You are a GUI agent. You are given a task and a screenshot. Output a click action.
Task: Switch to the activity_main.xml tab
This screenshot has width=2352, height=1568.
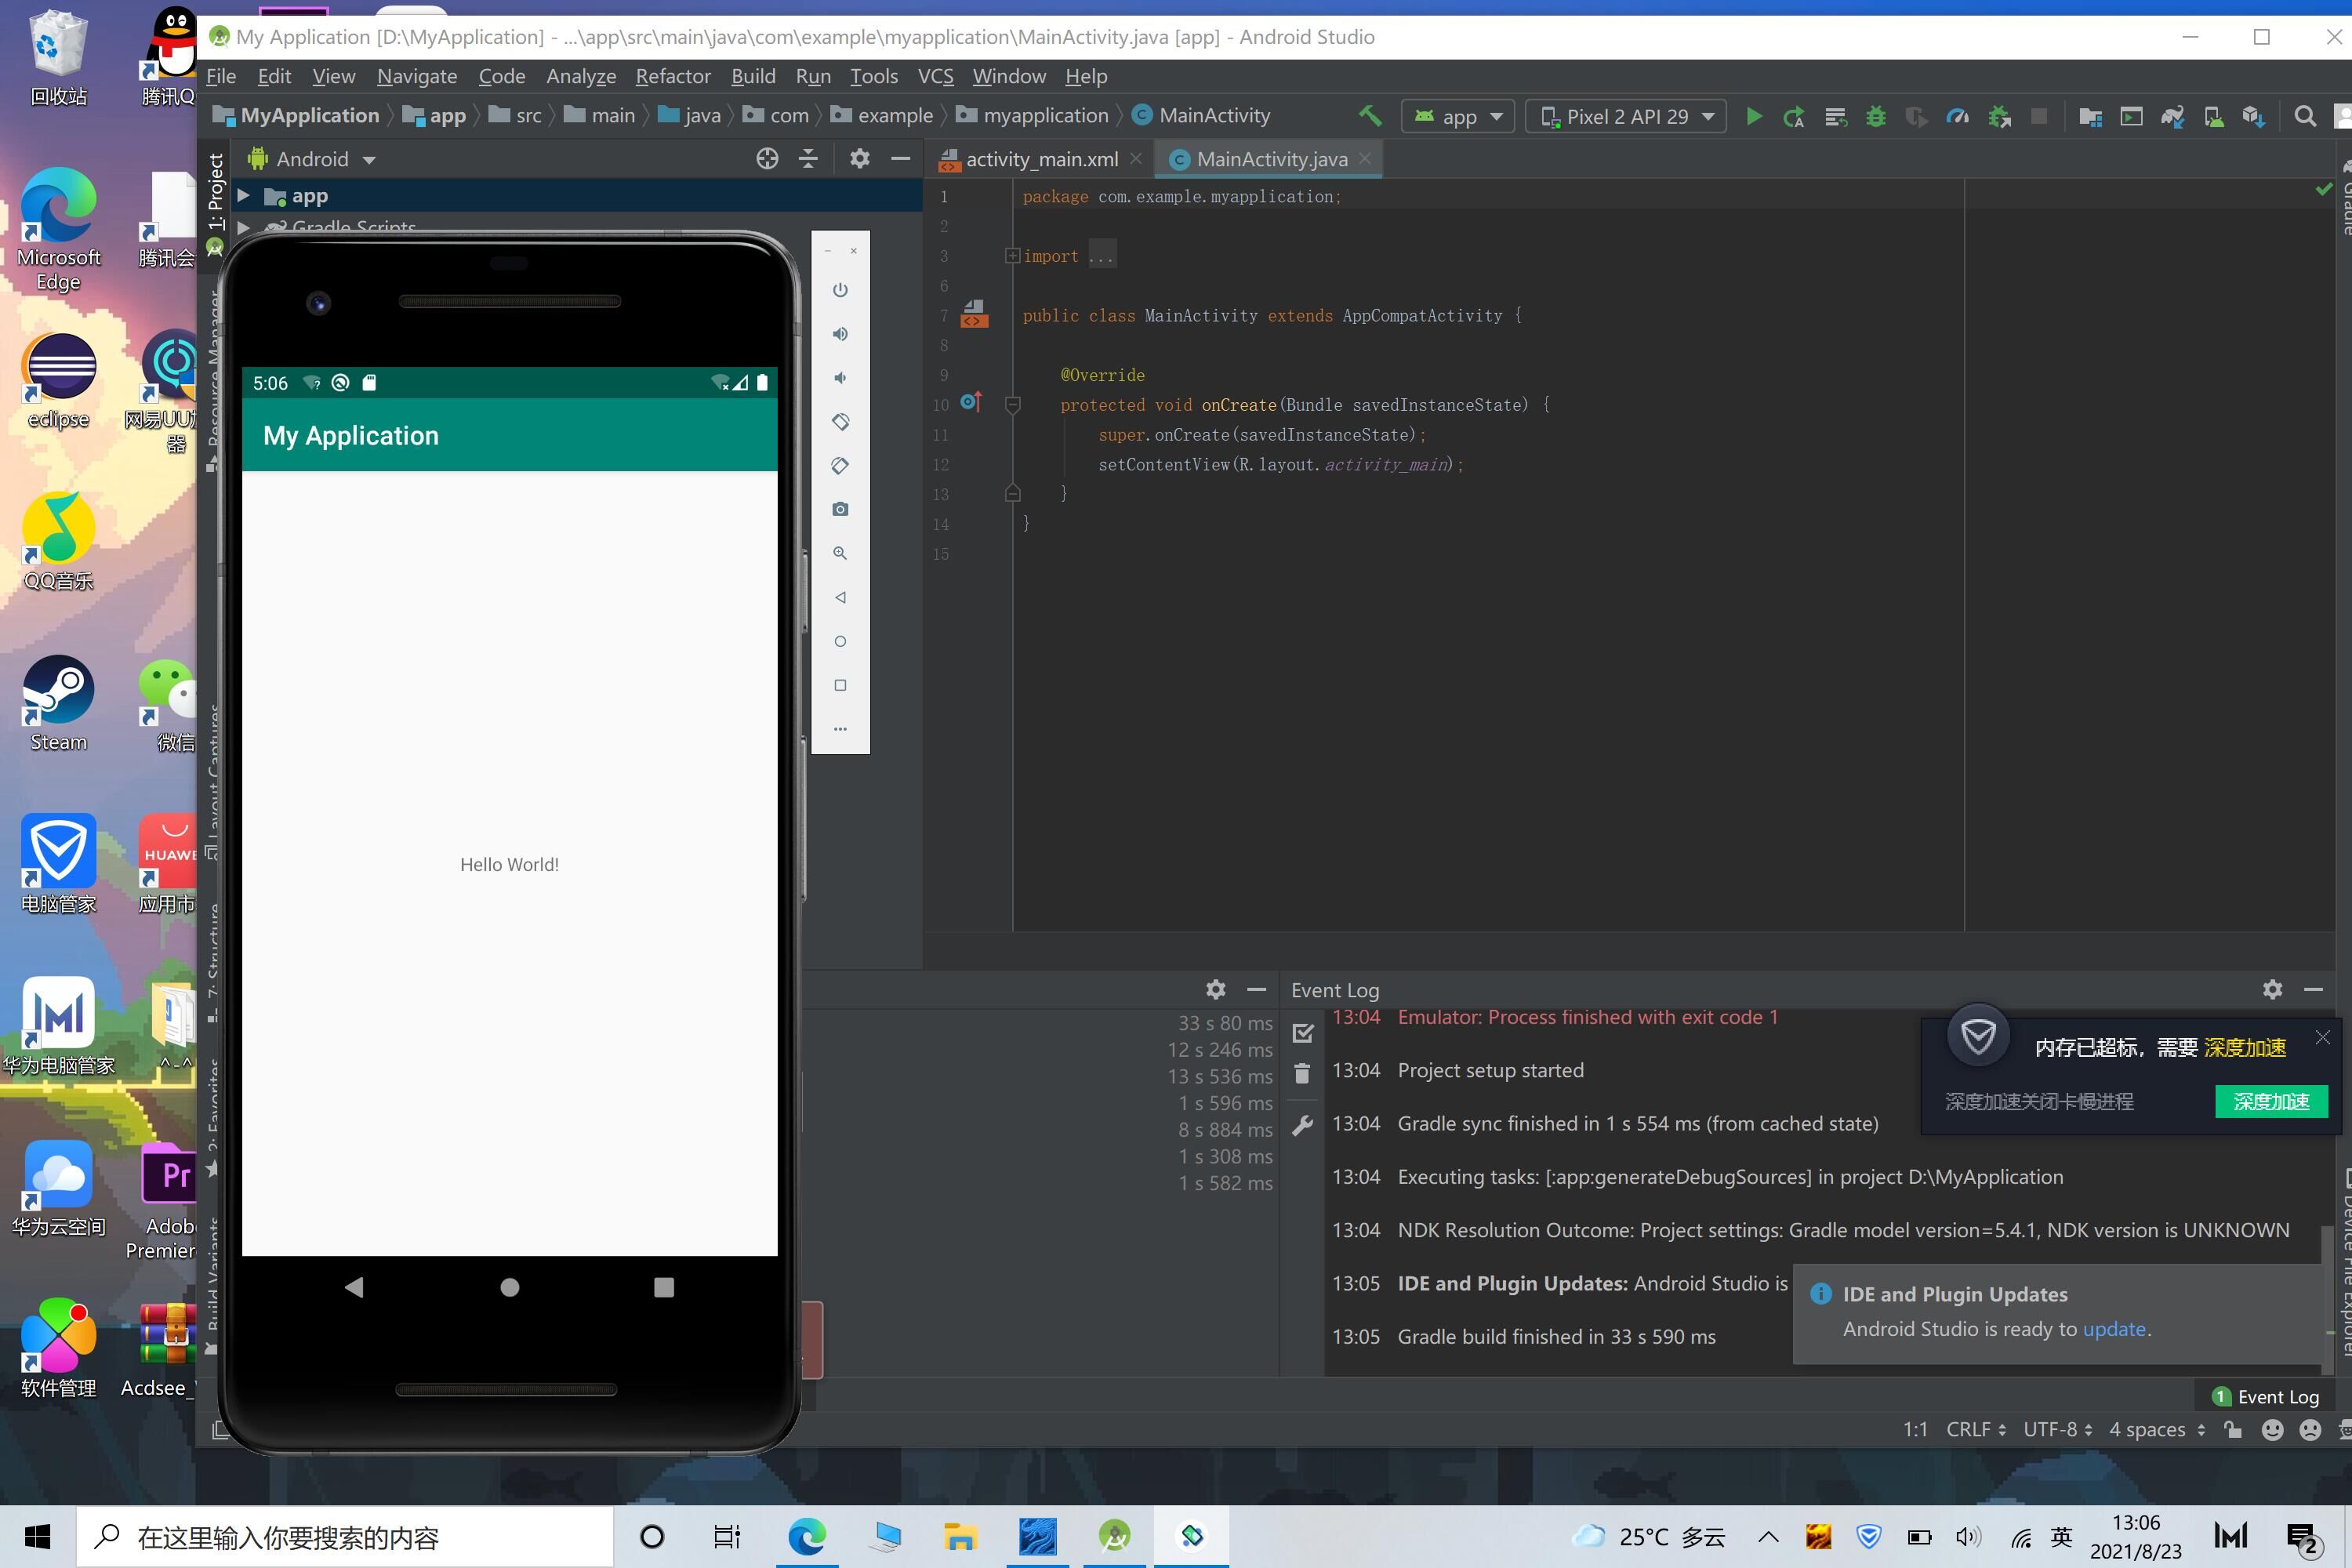1040,159
